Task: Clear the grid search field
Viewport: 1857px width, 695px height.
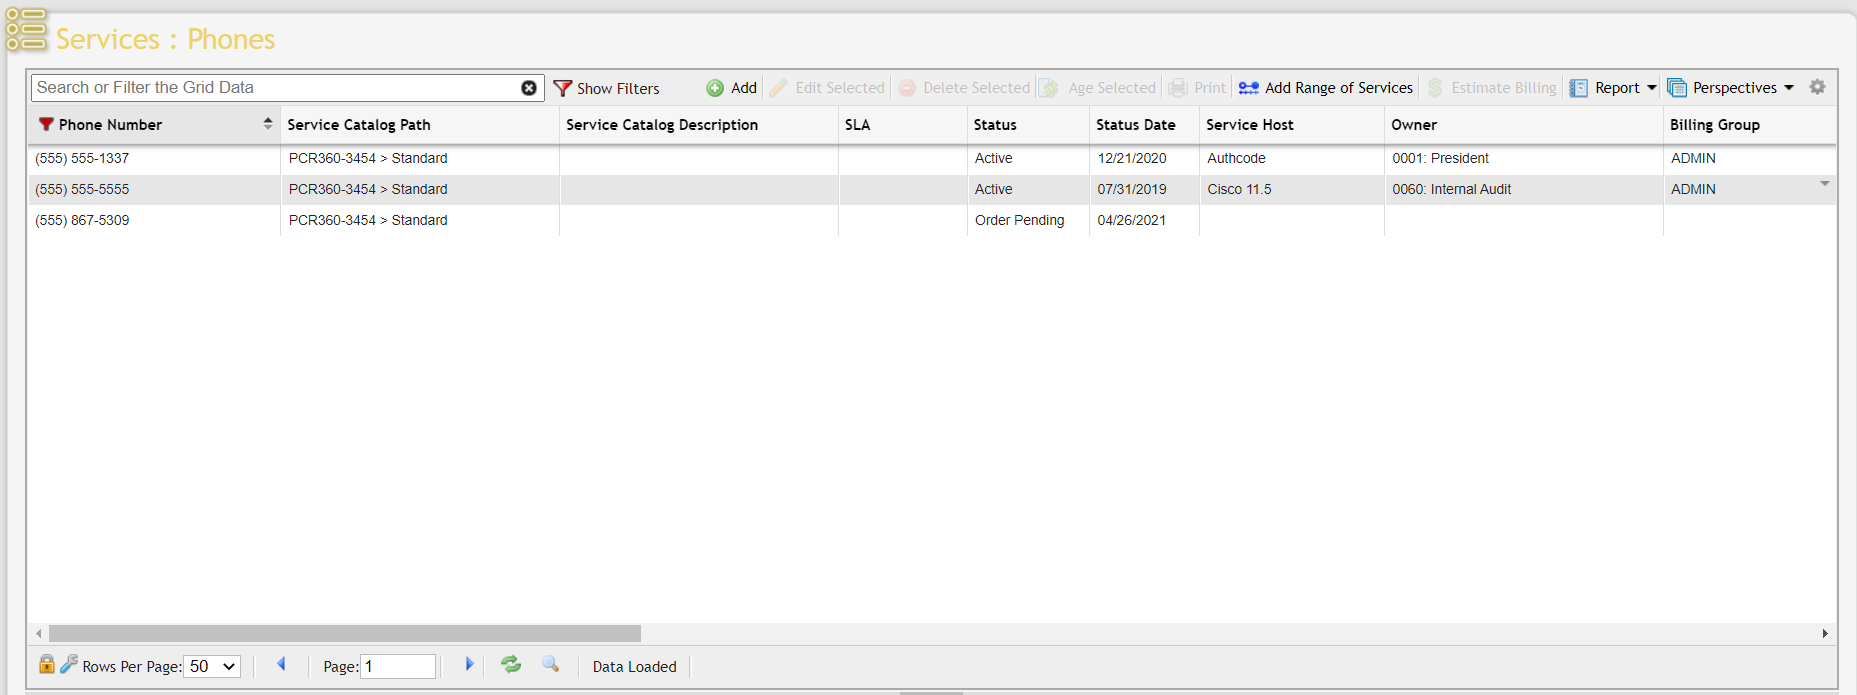Action: pyautogui.click(x=529, y=88)
